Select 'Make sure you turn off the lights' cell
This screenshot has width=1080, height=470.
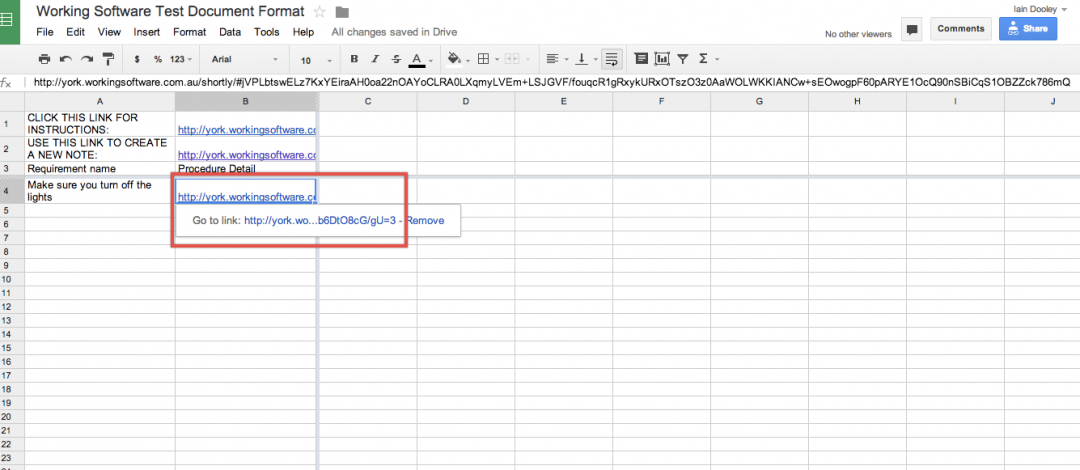(x=100, y=191)
